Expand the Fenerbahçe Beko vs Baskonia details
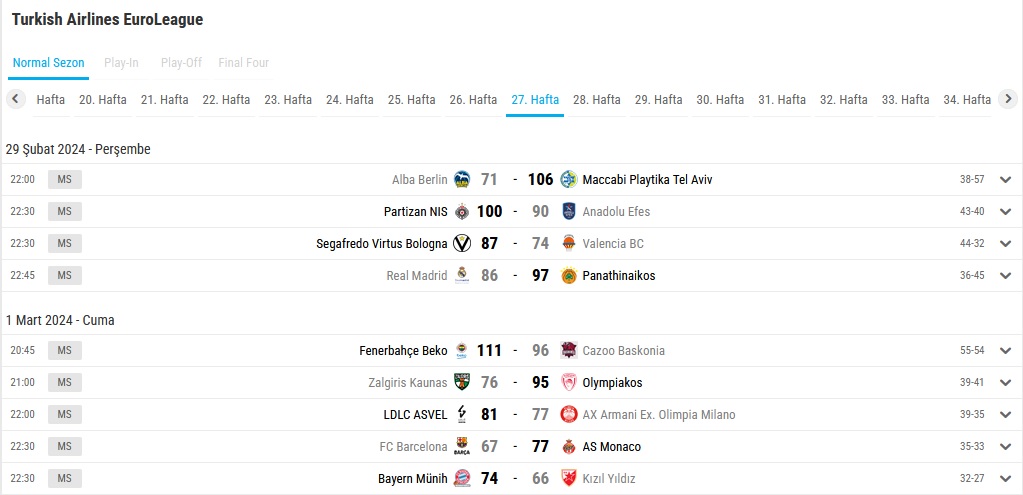 (x=1005, y=350)
